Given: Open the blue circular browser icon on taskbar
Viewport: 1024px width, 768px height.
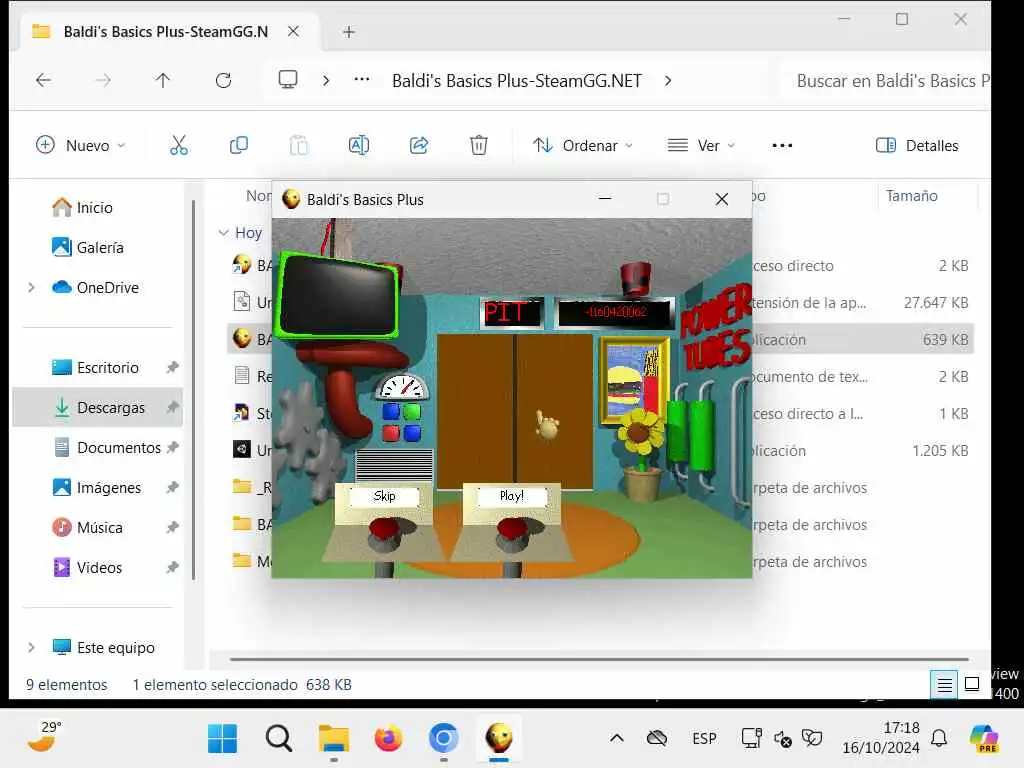Looking at the screenshot, I should click(443, 739).
